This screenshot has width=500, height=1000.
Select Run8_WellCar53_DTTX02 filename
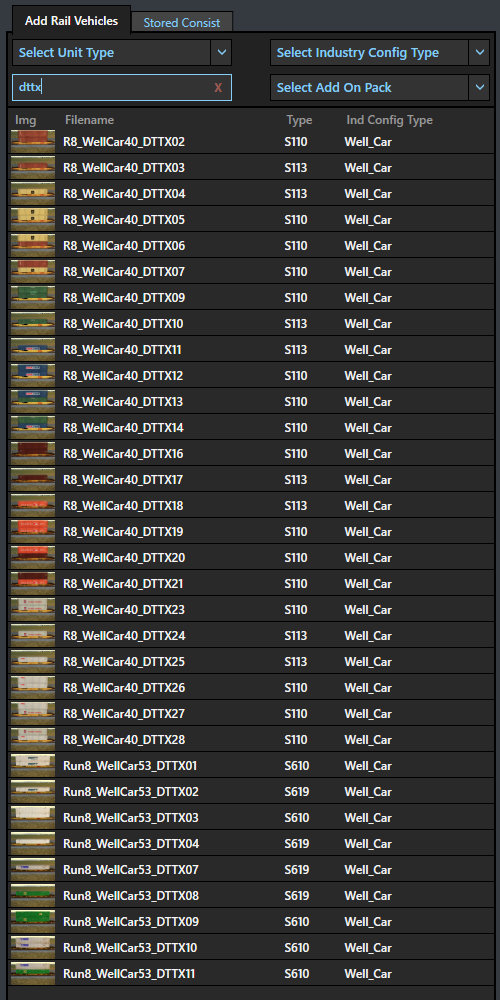[131, 792]
